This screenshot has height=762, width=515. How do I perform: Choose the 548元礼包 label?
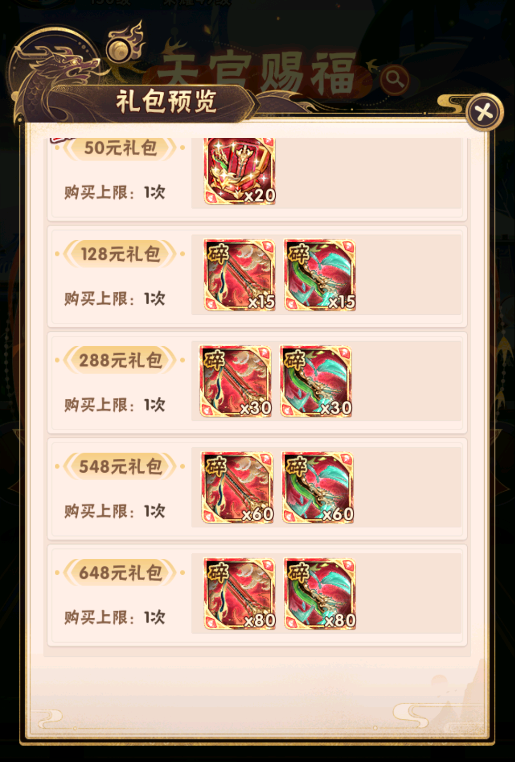point(120,467)
